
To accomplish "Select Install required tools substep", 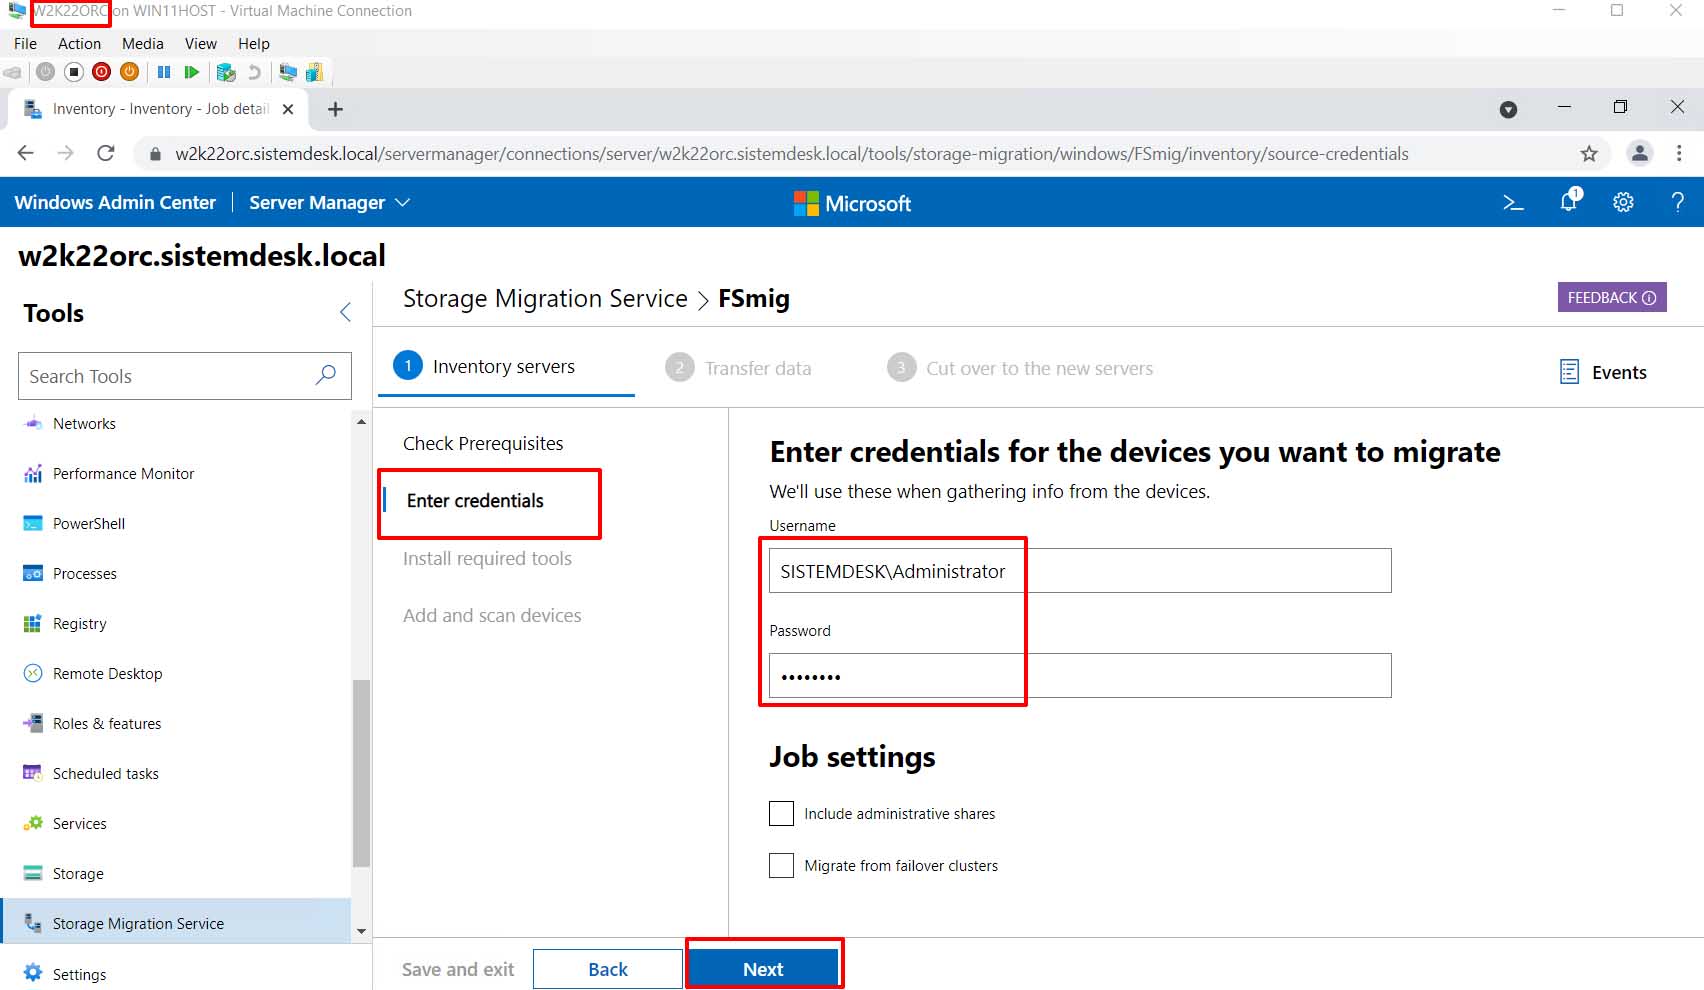I will (x=487, y=558).
